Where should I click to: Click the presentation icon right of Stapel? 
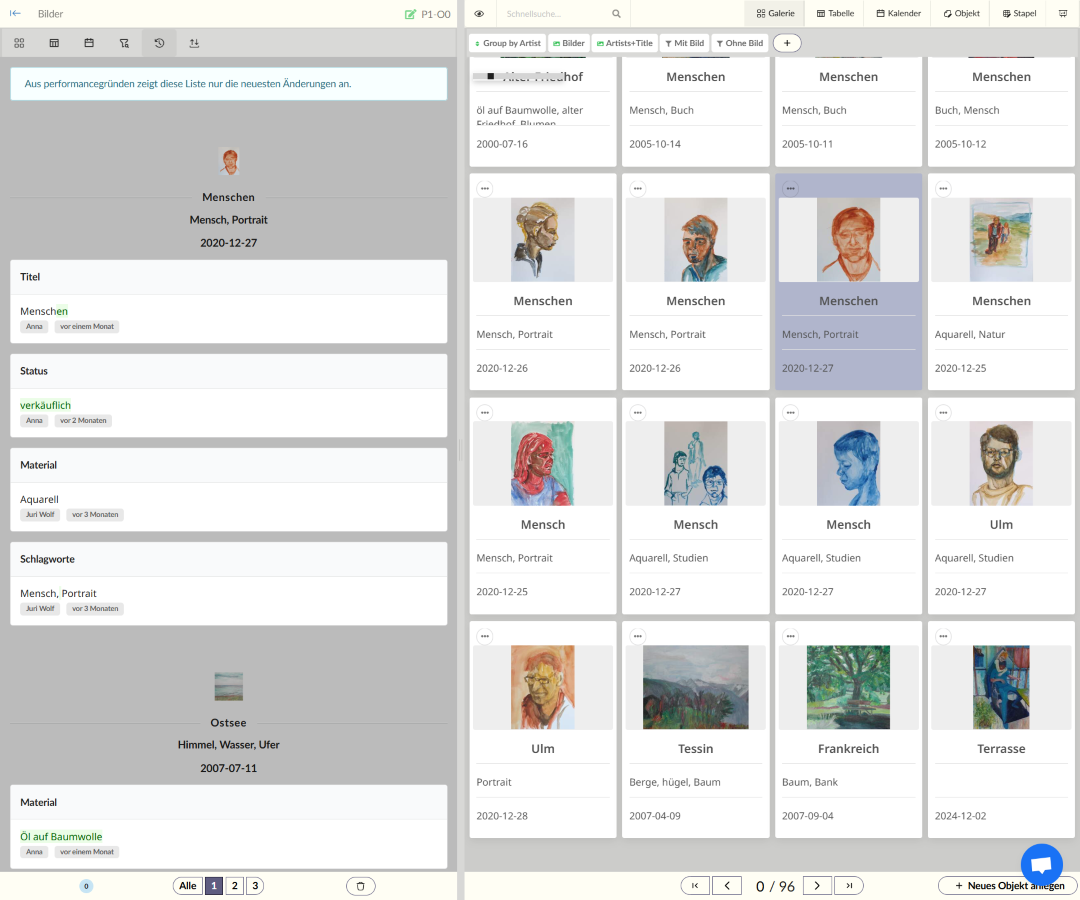1063,14
